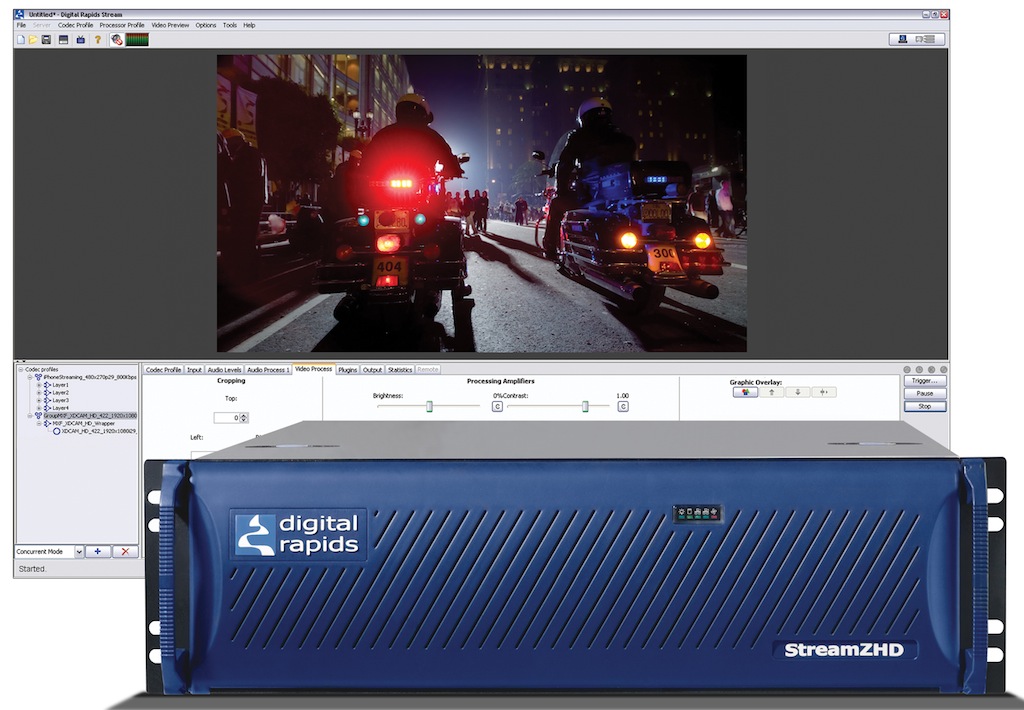Click the Graphic Overlay move down arrow

(797, 393)
